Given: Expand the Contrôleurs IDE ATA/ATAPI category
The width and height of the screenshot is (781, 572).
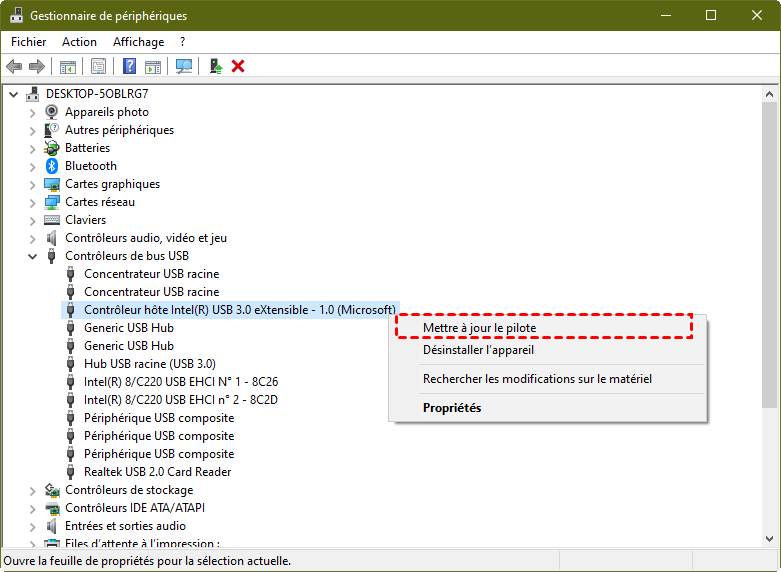Looking at the screenshot, I should tap(32, 508).
